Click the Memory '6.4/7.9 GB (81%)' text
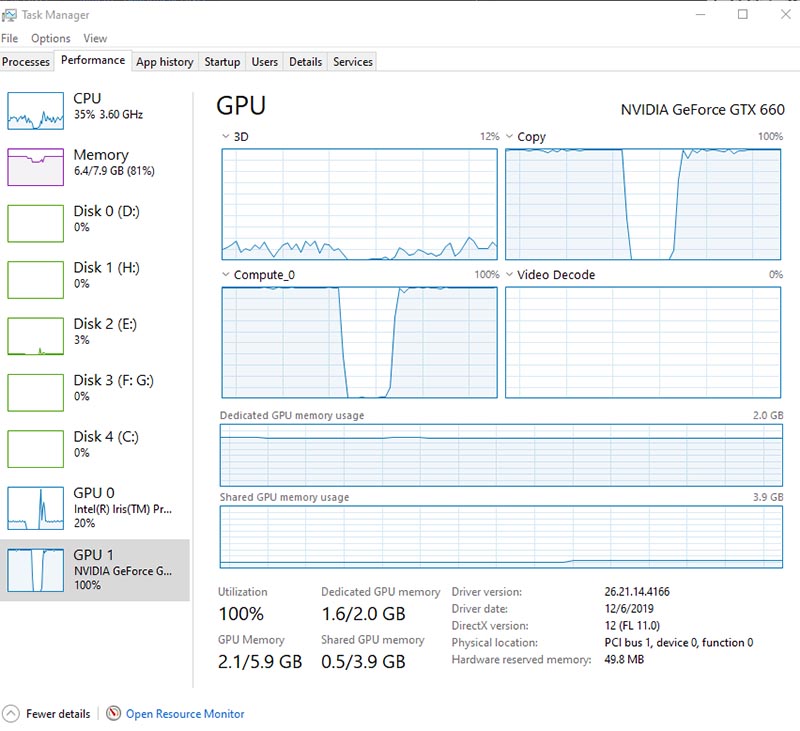The image size is (800, 731). pos(114,171)
